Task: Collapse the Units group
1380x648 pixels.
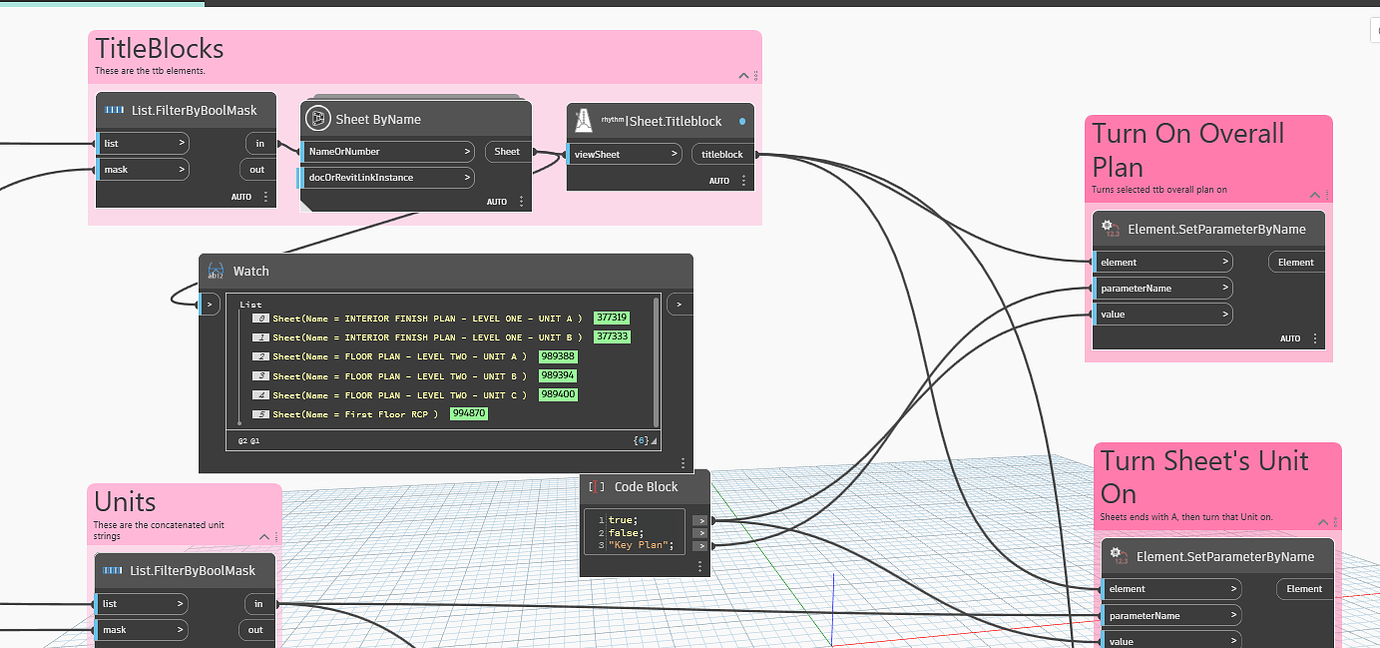Action: pyautogui.click(x=264, y=537)
